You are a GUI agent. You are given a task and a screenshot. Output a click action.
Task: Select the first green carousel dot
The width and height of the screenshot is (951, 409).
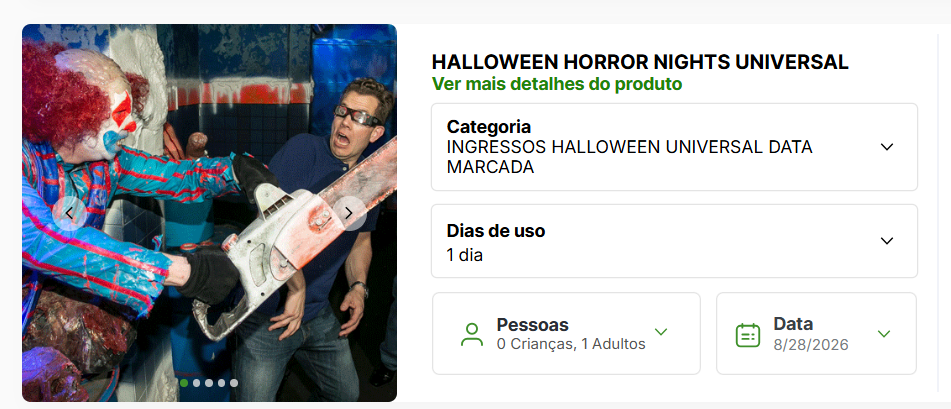tap(184, 383)
